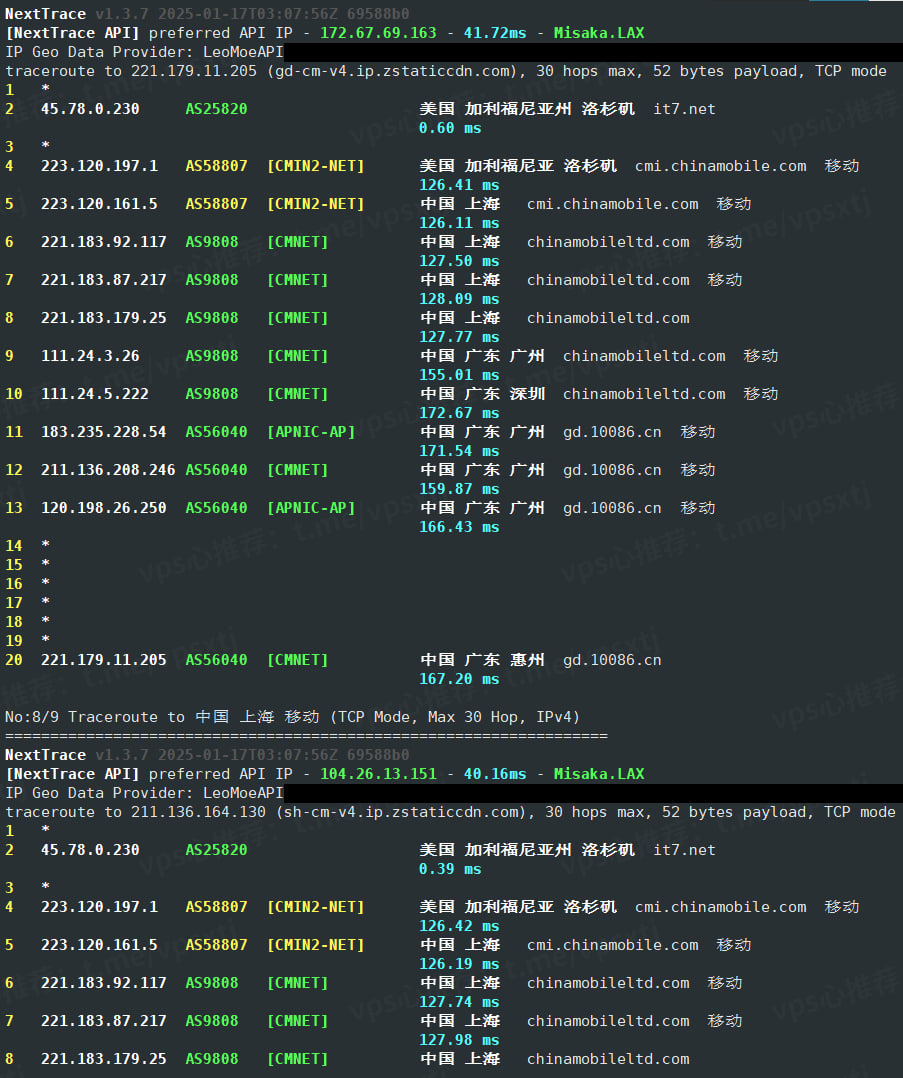Click the preferred API IP 104.26.13.151
Viewport: 903px width, 1078px height.
[x=378, y=774]
